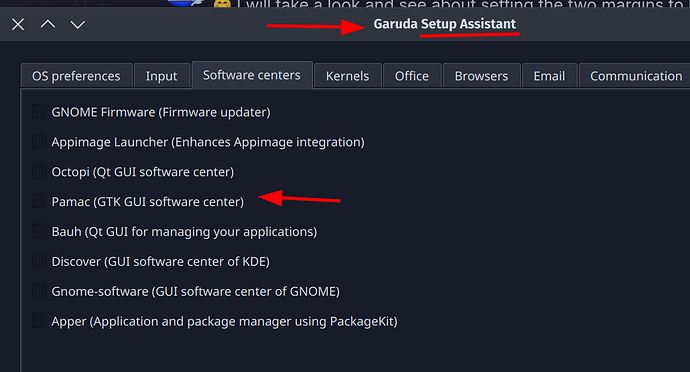Enable Discover KDE software center checkbox
This screenshot has height=372, width=690.
pyautogui.click(x=39, y=262)
